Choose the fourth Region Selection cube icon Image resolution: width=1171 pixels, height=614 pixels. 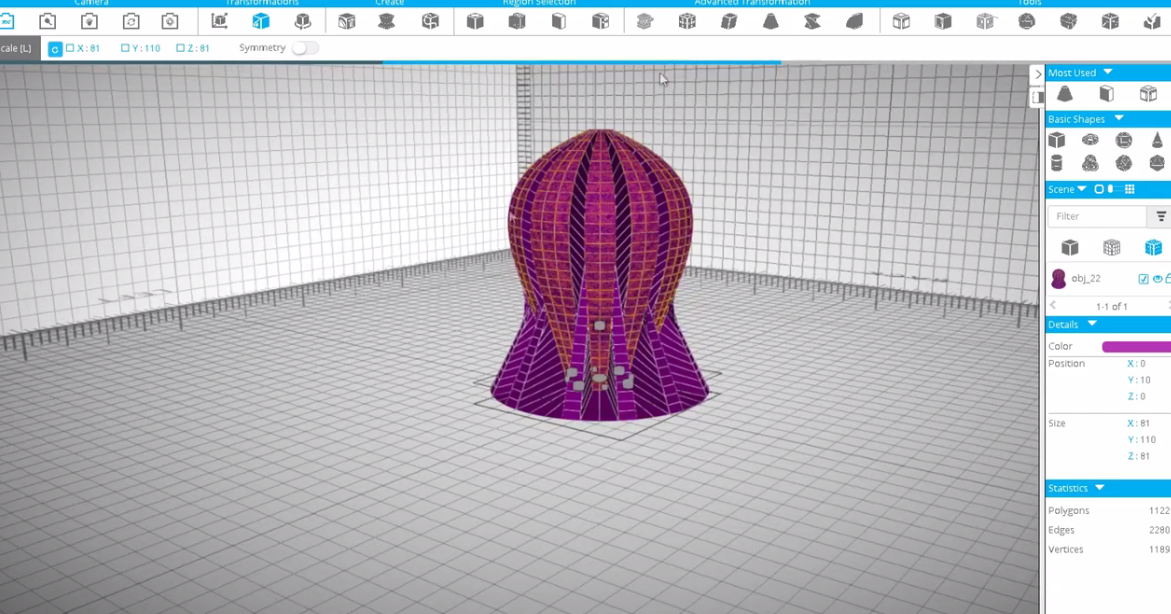600,21
